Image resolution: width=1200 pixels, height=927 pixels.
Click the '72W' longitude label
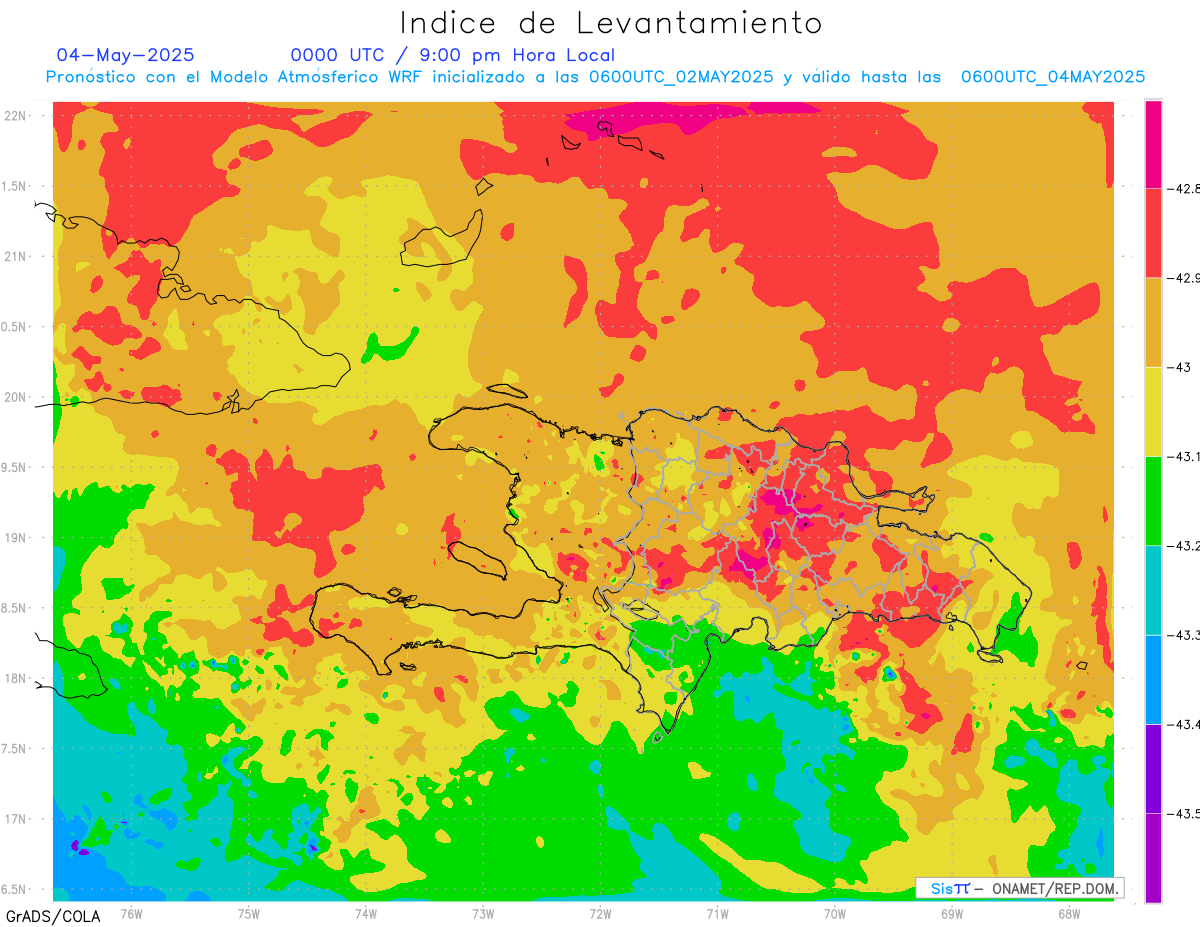coord(600,914)
